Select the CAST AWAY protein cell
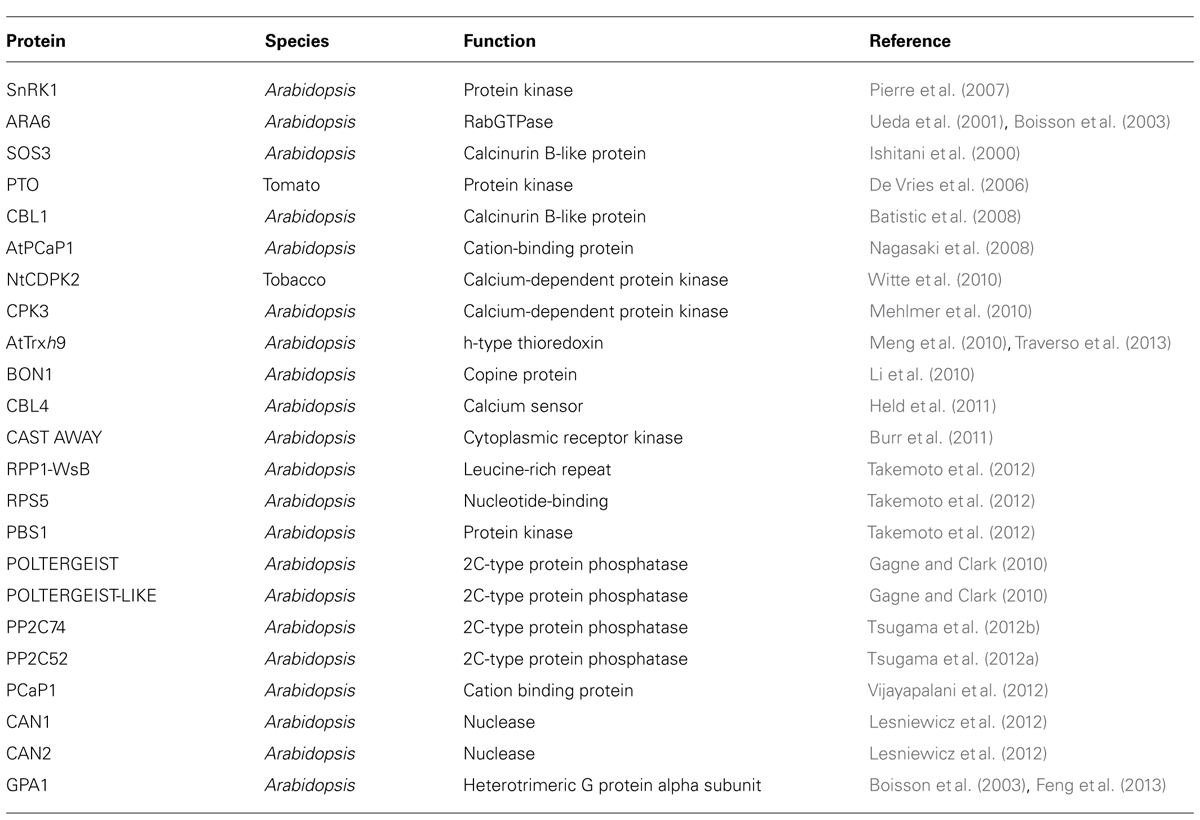 click(55, 438)
